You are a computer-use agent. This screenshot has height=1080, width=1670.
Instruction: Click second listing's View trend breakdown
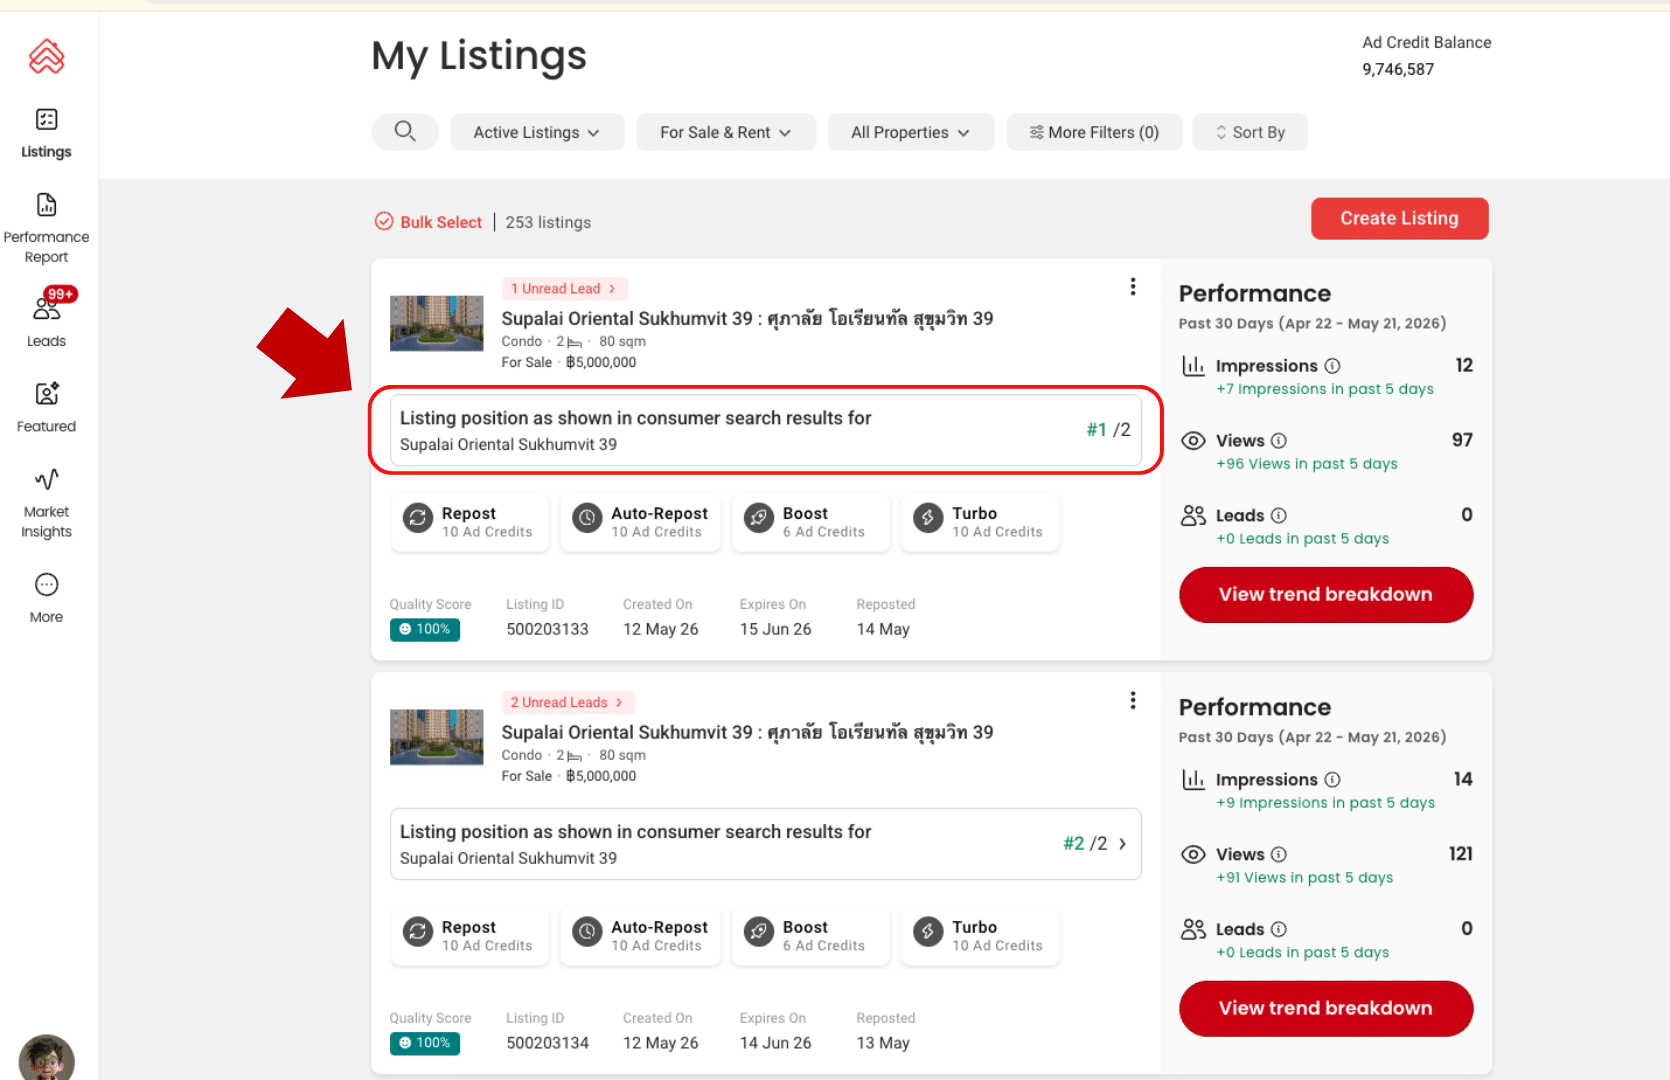pos(1326,1009)
